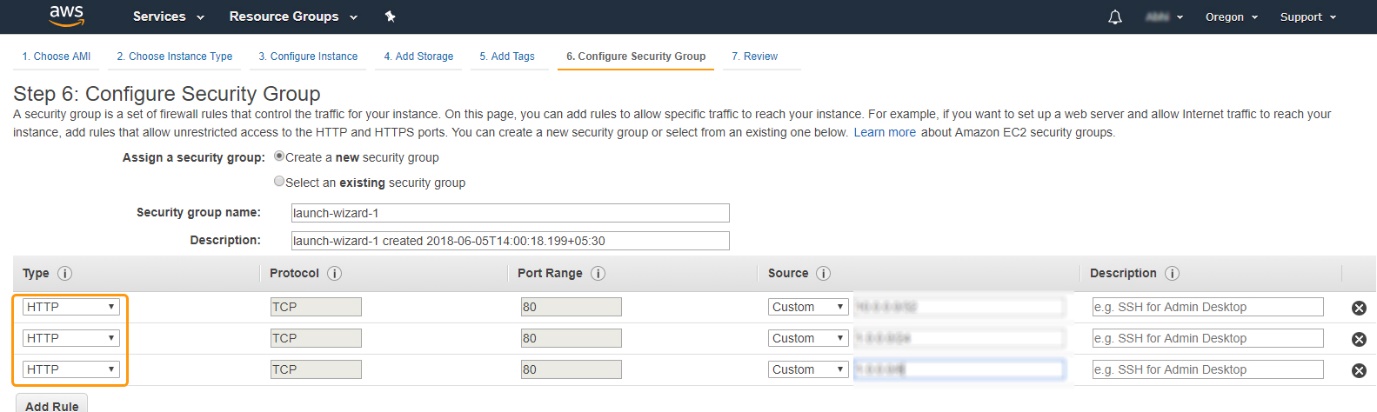Click the 'Assign a security group:' label
1377x412 pixels.
(194, 158)
